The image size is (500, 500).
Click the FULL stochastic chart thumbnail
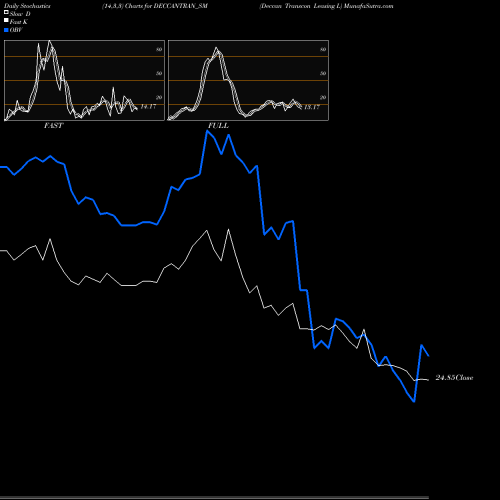click(x=248, y=80)
